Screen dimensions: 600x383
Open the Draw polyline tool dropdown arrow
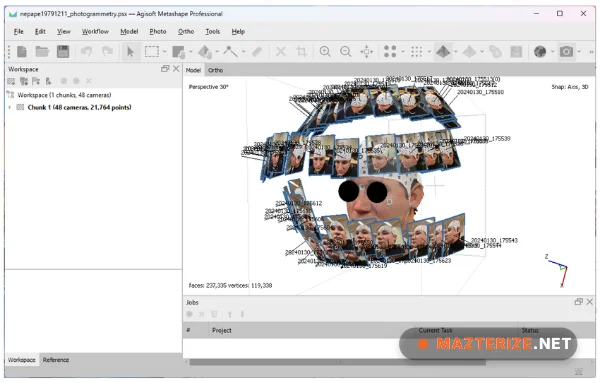click(x=243, y=51)
